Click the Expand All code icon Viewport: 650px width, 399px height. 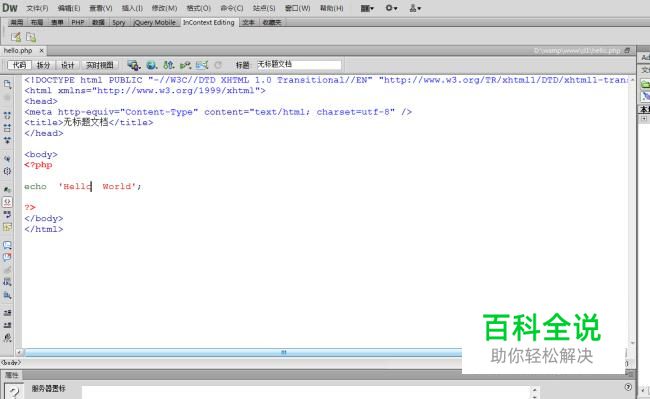pos(7,140)
